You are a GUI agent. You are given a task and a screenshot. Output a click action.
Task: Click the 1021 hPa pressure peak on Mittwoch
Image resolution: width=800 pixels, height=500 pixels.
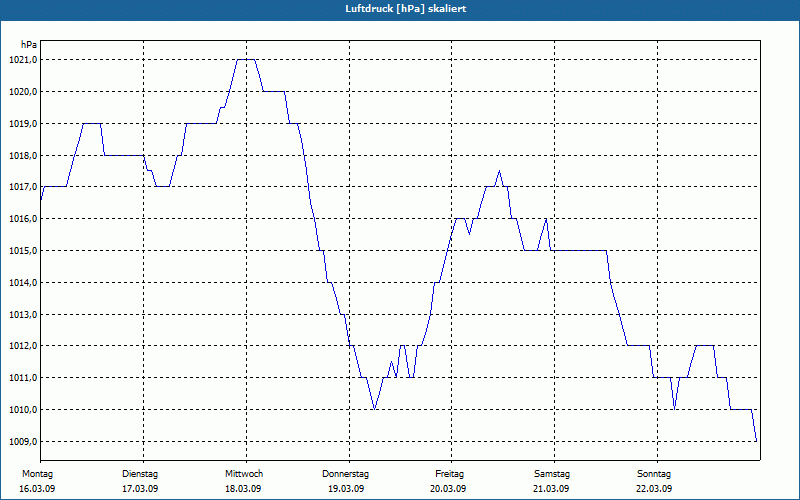click(x=246, y=60)
